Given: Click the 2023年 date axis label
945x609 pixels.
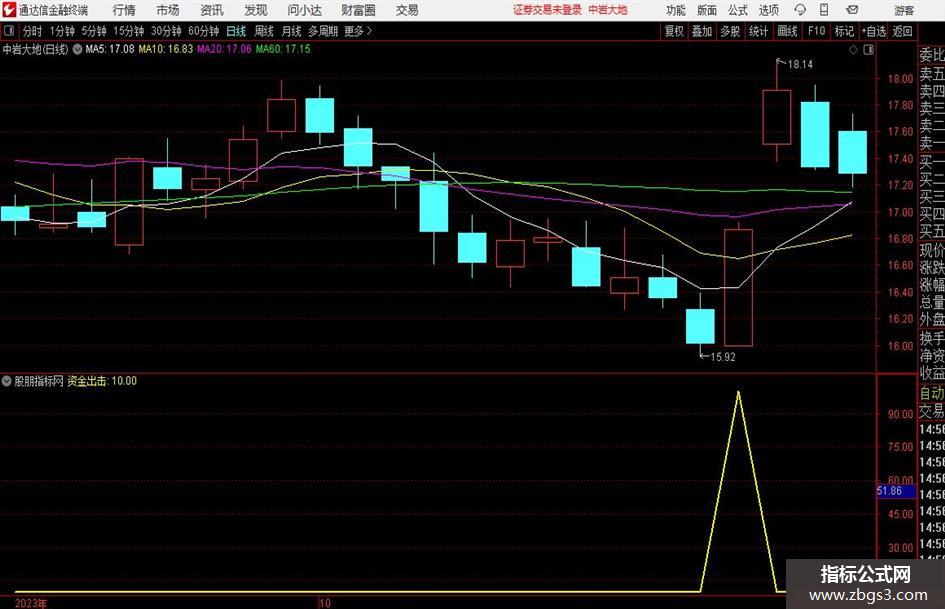Looking at the screenshot, I should pos(30,603).
